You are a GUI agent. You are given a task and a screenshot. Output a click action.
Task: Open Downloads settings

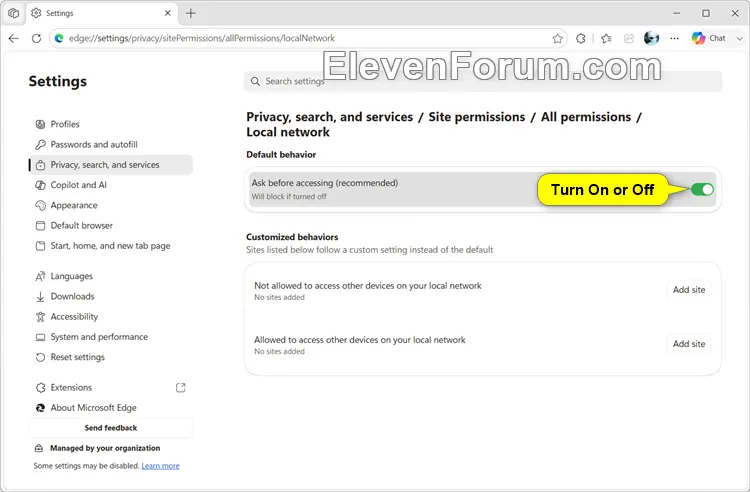111,296
